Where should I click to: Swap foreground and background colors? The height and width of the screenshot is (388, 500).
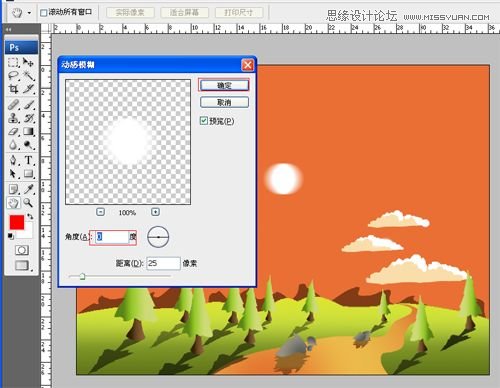point(30,216)
